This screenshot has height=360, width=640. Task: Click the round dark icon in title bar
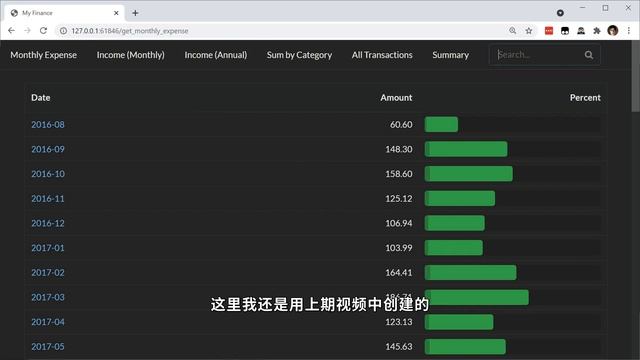tap(560, 13)
